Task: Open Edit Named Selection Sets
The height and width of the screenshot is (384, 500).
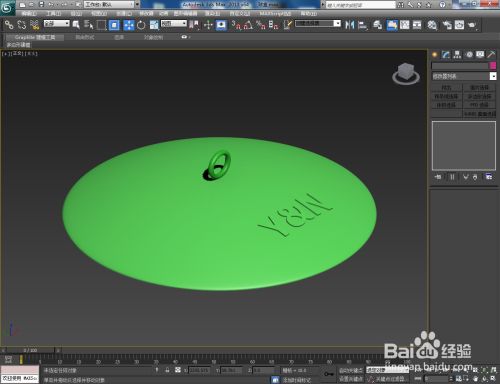Action: pyautogui.click(x=287, y=25)
